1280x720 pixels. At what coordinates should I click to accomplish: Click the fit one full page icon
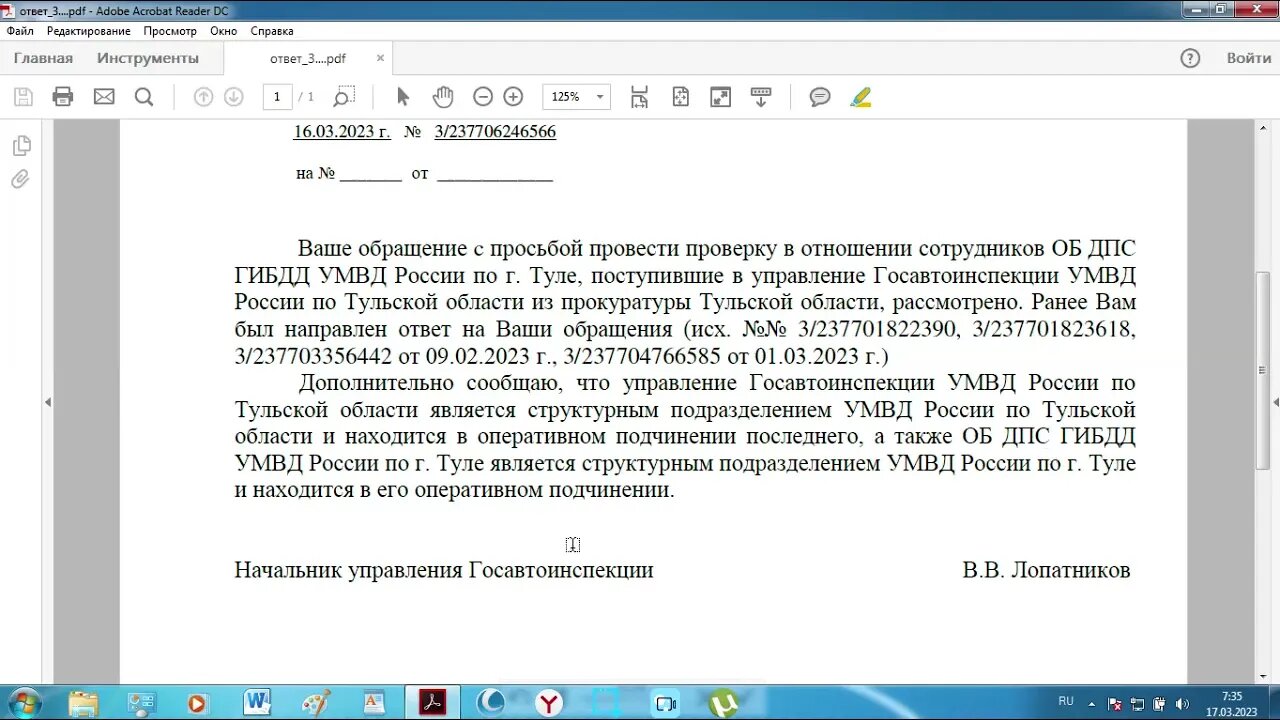click(x=680, y=97)
